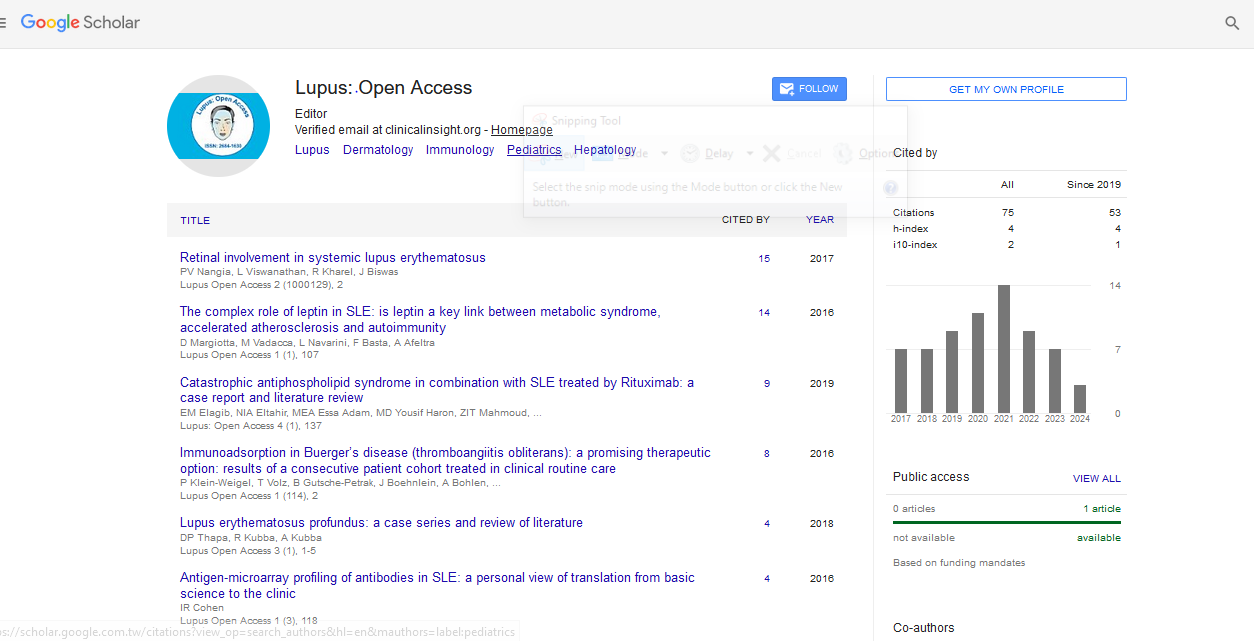The height and width of the screenshot is (641, 1254).
Task: Click the Lupus Open Access profile picture
Action: point(218,126)
